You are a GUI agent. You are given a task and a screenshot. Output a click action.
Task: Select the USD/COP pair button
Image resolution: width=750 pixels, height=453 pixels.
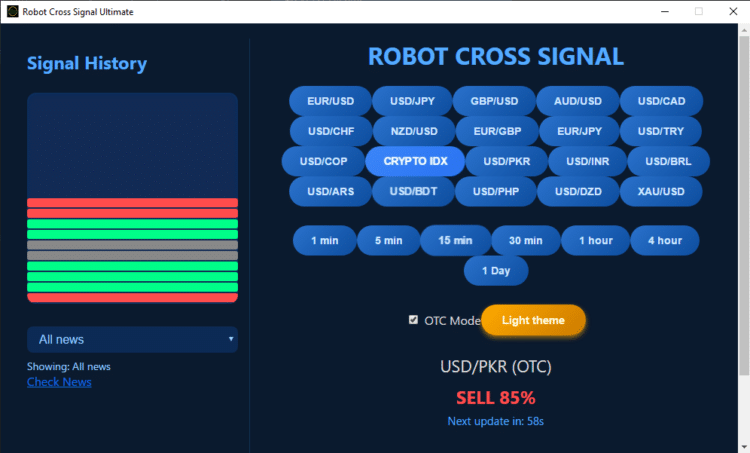[x=323, y=161]
